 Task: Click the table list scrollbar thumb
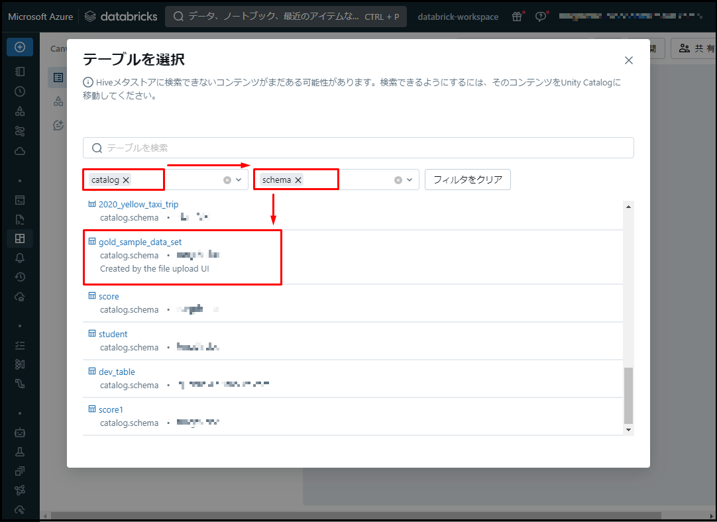pyautogui.click(x=628, y=396)
